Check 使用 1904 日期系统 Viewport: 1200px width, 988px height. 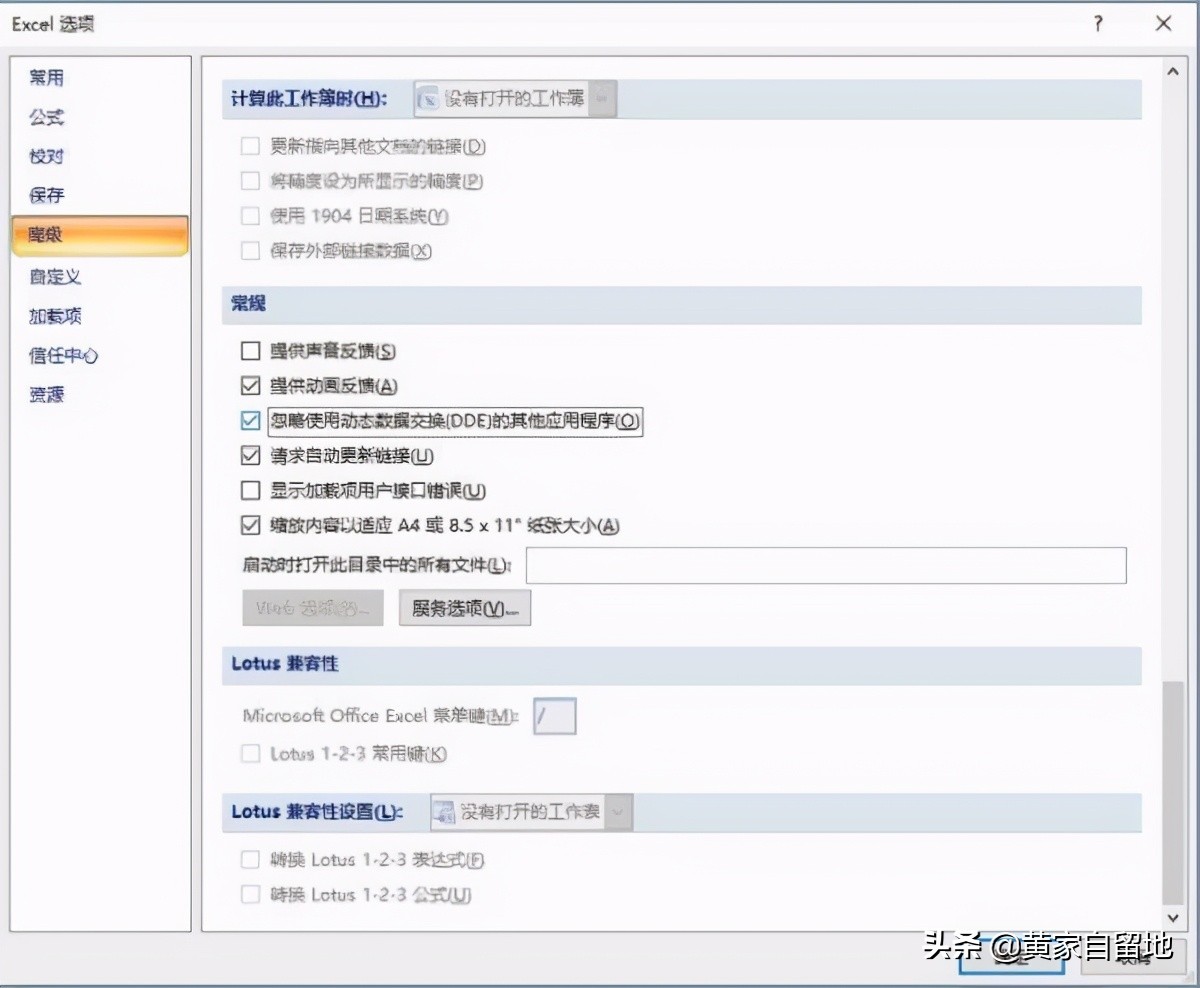249,216
